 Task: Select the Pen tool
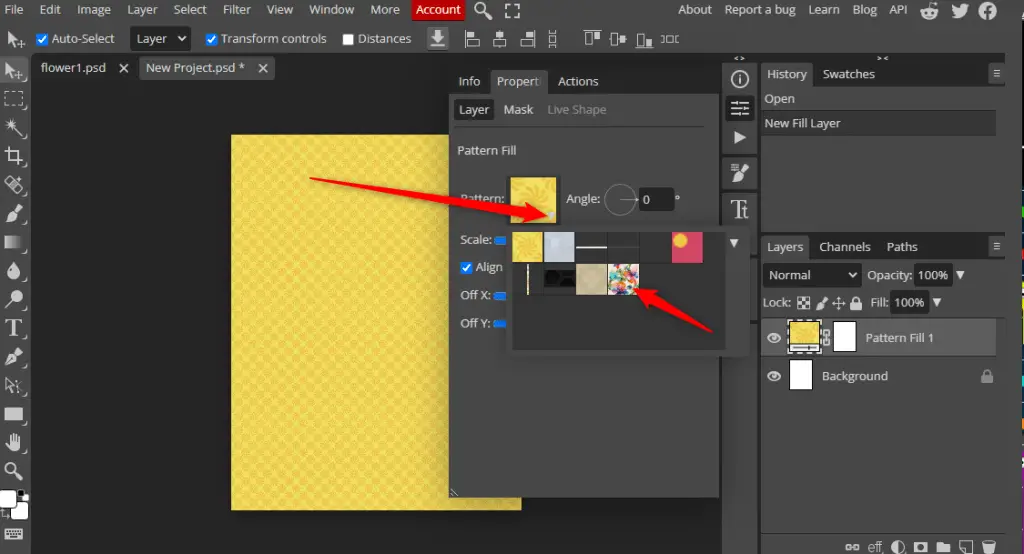click(x=14, y=357)
